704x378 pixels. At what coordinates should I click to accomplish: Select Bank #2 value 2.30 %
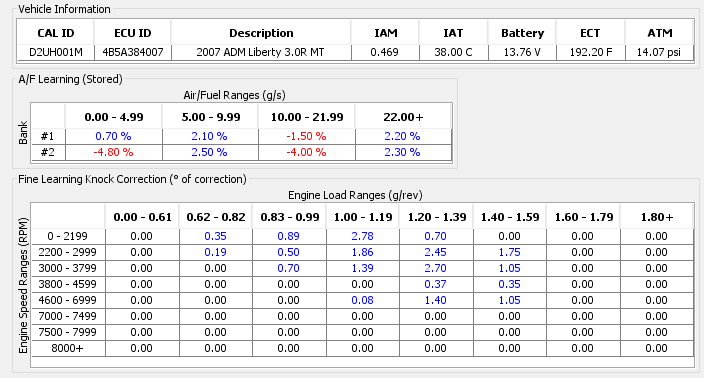pos(403,152)
